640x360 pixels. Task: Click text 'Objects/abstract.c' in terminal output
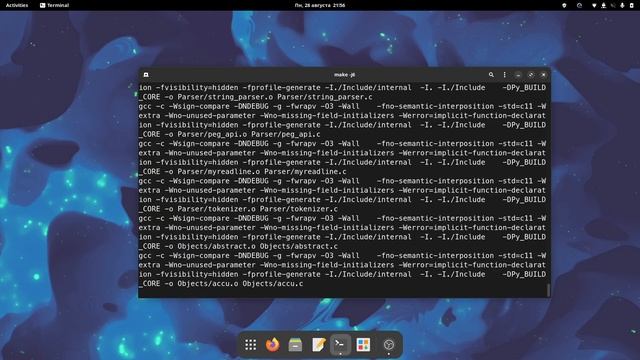point(298,247)
